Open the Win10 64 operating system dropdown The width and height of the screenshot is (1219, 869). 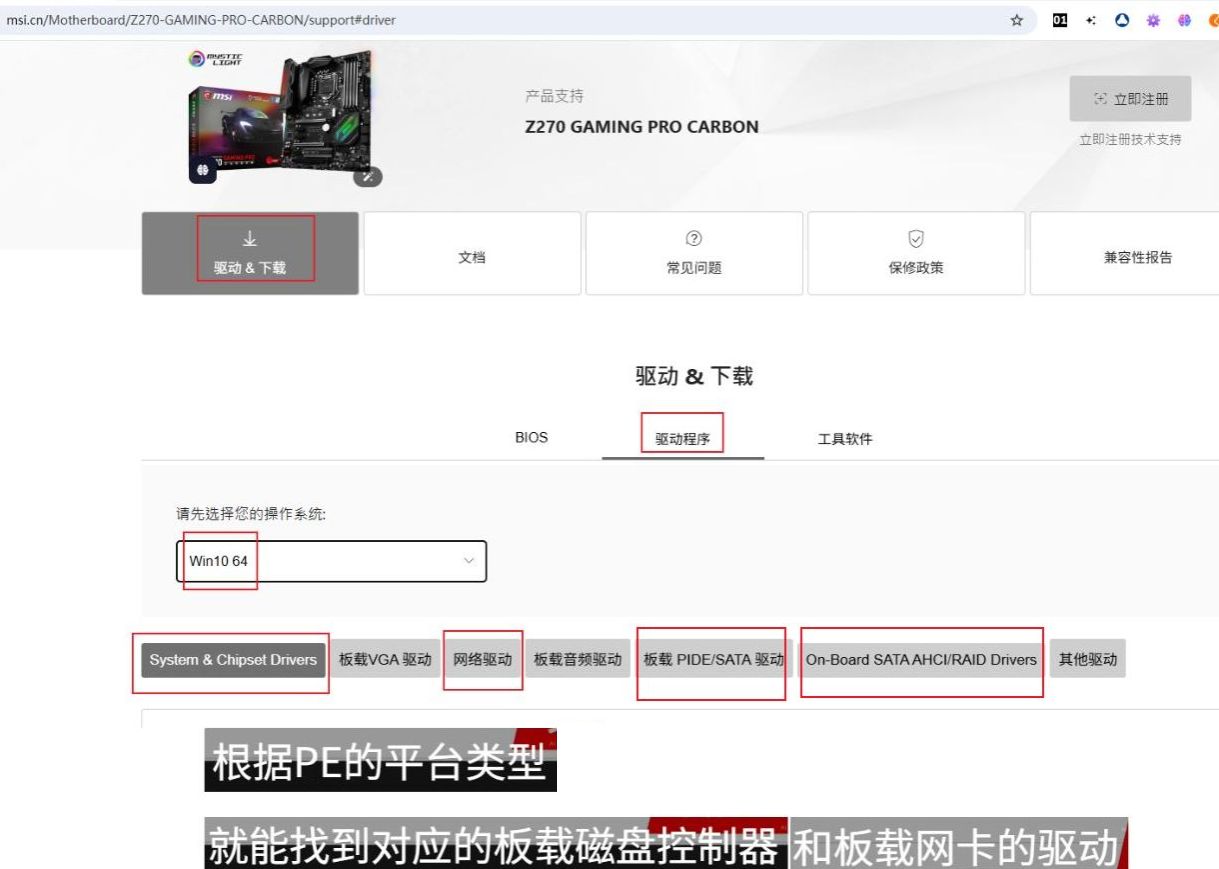(331, 561)
